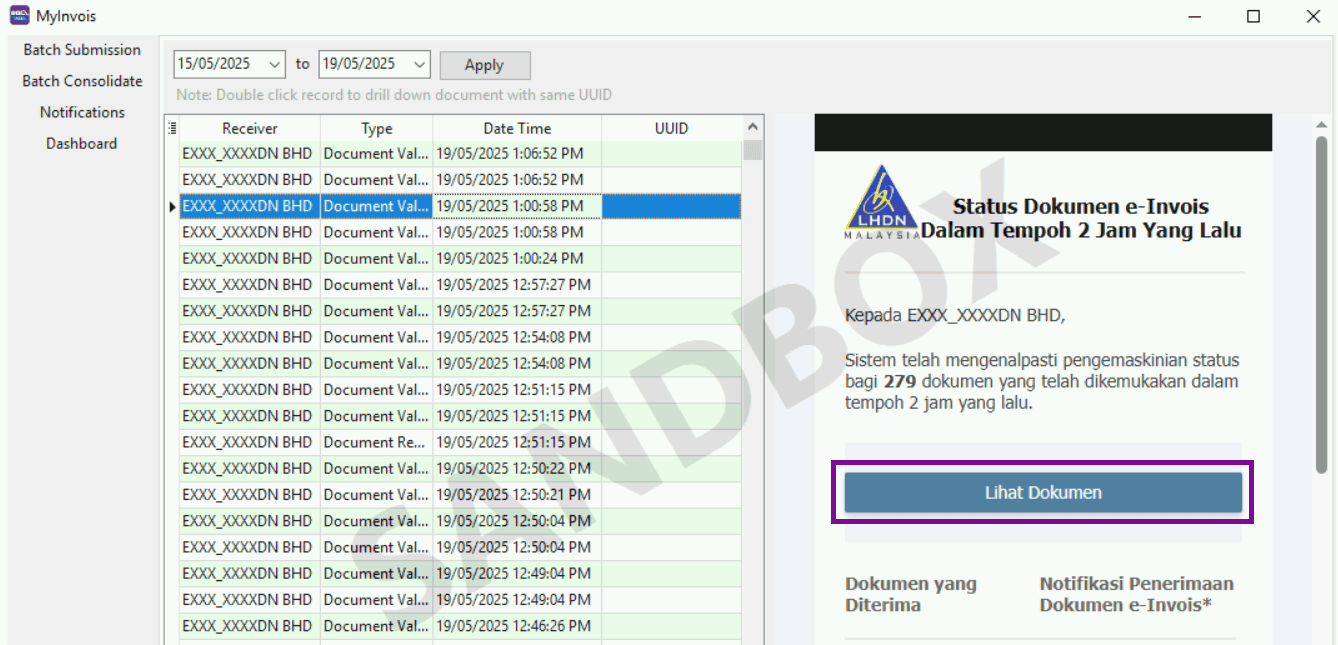Open Batch Consolidate menu

(82, 81)
